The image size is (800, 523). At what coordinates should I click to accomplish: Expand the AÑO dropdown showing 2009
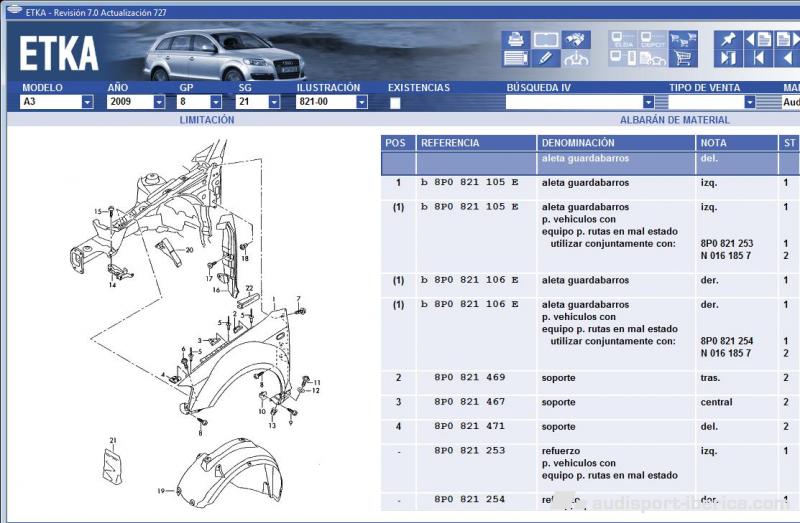pyautogui.click(x=159, y=102)
